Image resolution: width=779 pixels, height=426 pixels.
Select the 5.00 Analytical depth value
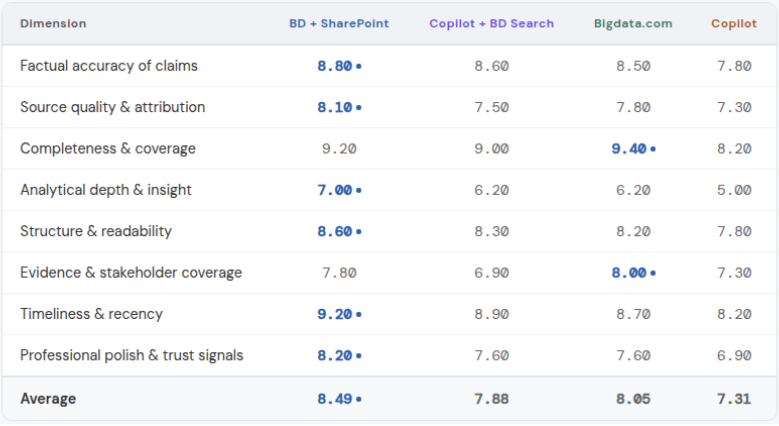[734, 189]
